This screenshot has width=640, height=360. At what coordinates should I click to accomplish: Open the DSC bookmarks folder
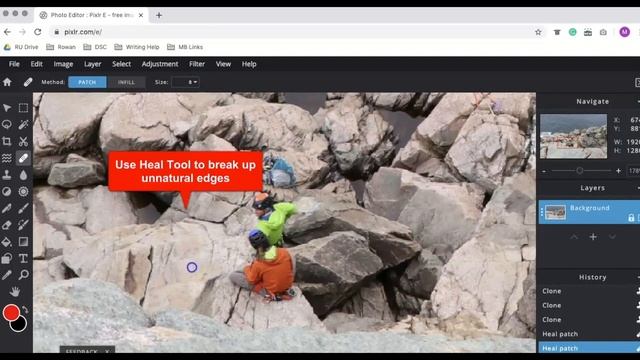95,47
